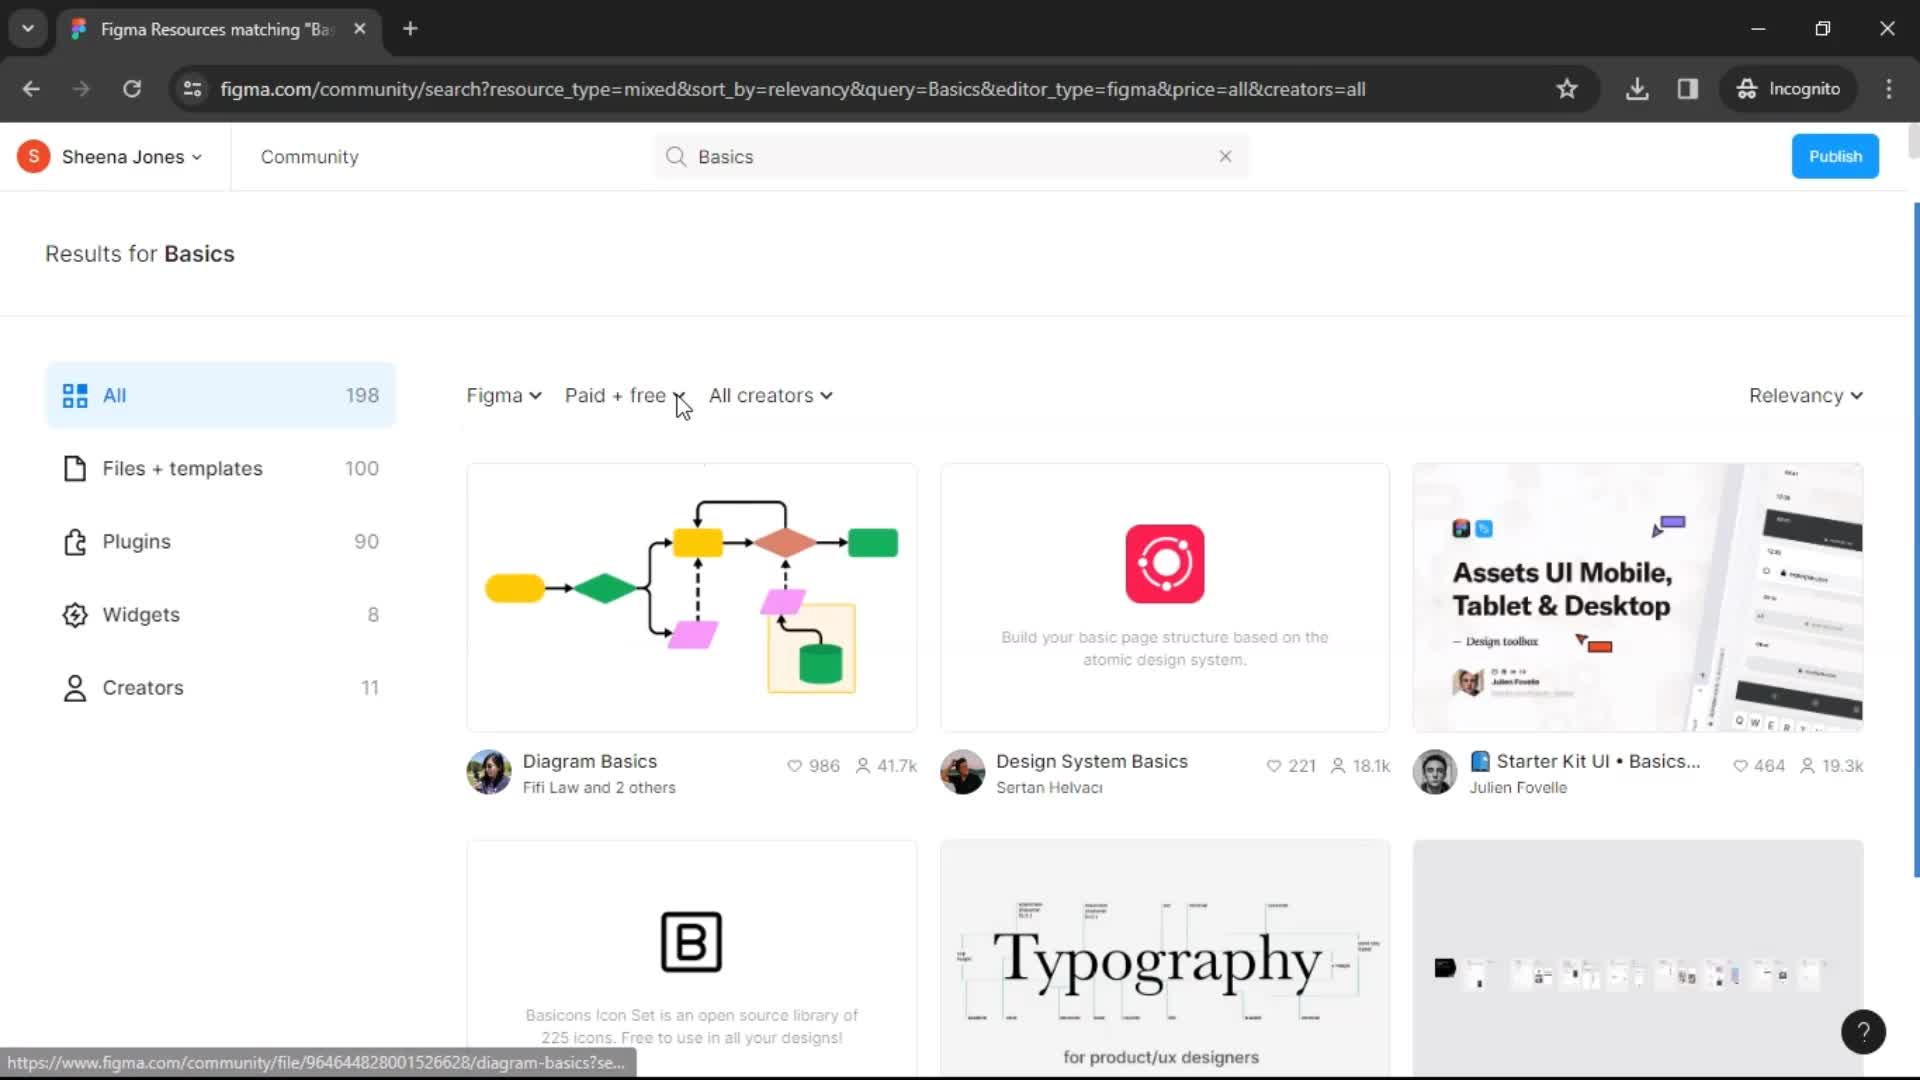Select the Widgets category
Screen dimensions: 1920x1080
[221, 615]
